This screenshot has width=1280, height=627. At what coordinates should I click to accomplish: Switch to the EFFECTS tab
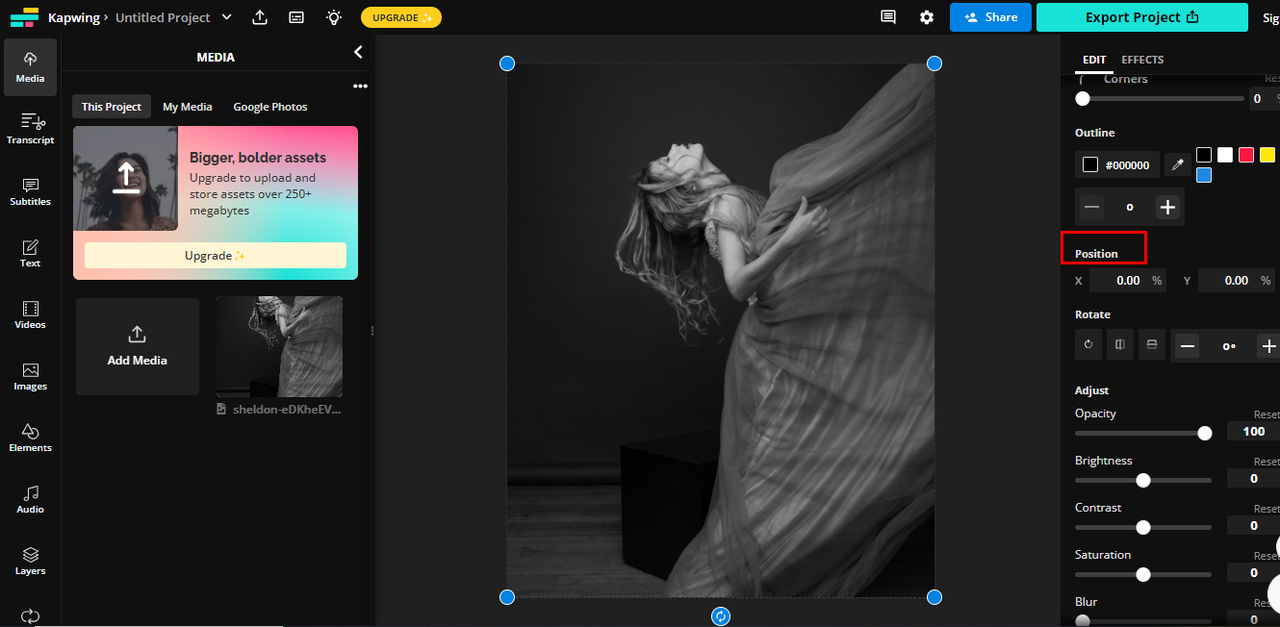click(x=1142, y=60)
